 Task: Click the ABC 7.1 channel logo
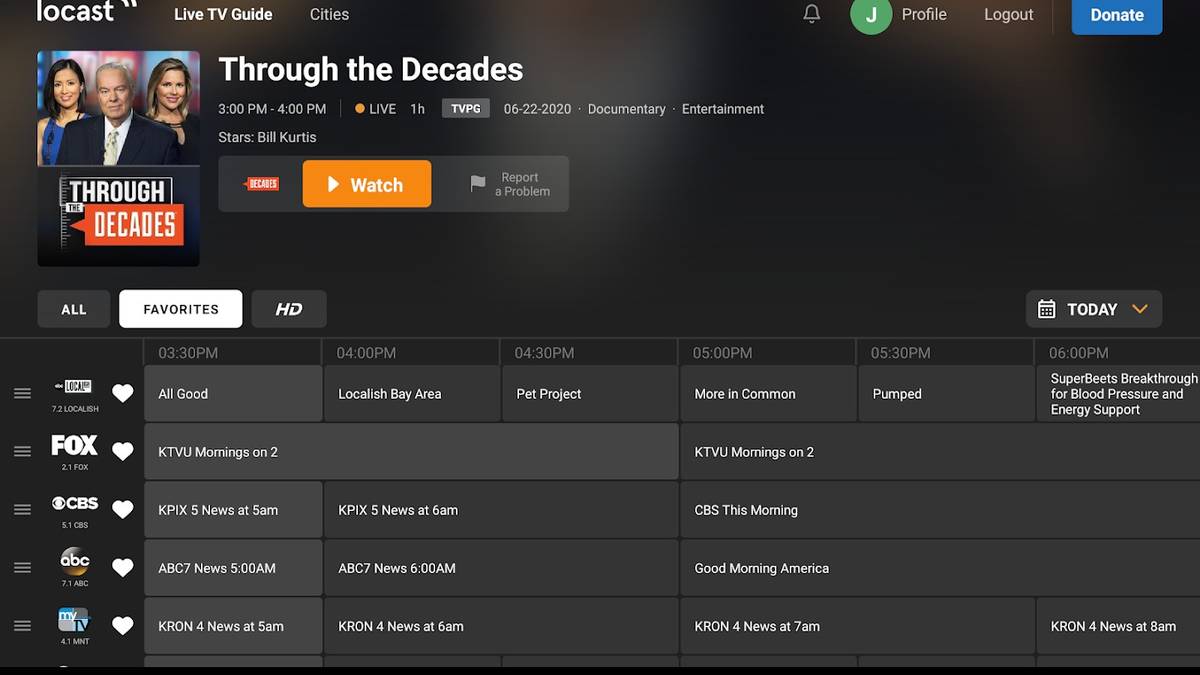click(75, 561)
